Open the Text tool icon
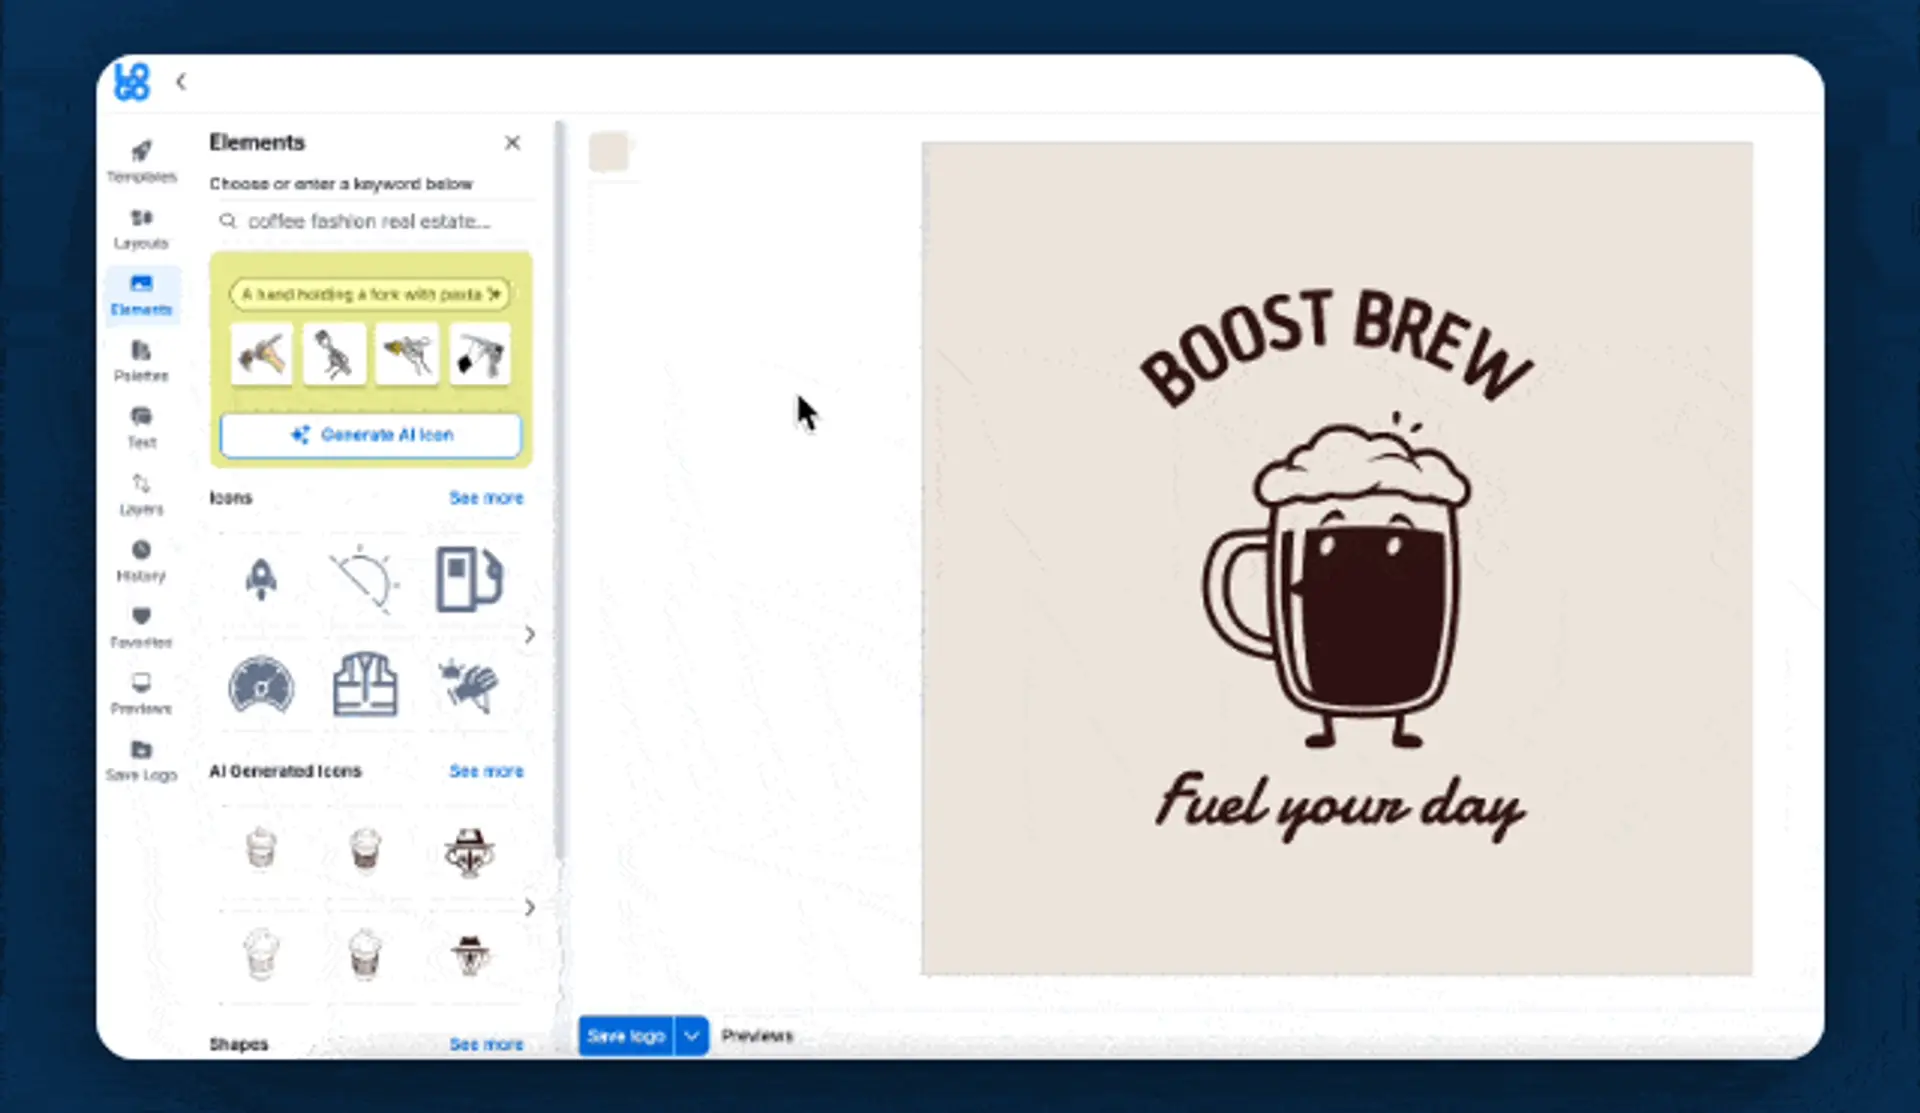This screenshot has height=1113, width=1920. coord(141,417)
